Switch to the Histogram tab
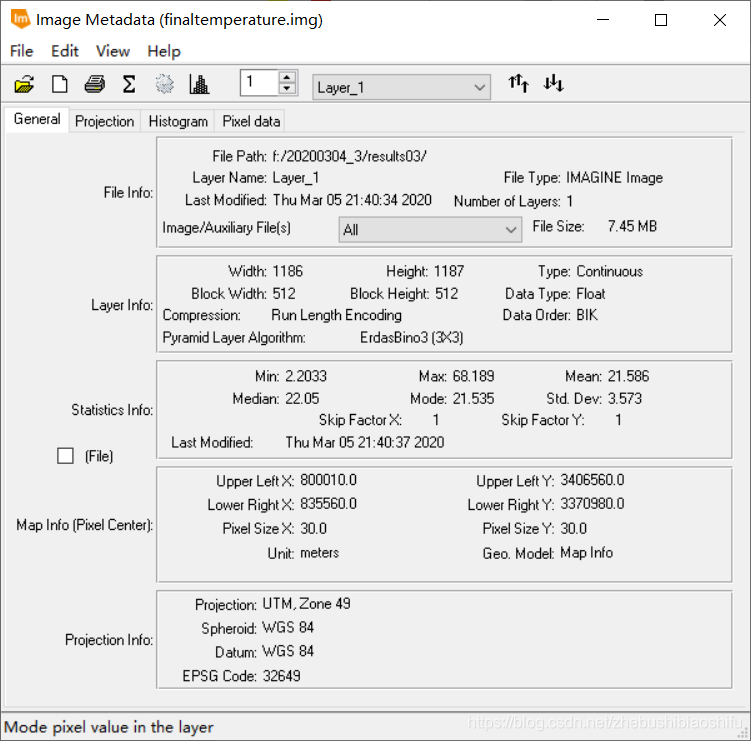 (178, 121)
